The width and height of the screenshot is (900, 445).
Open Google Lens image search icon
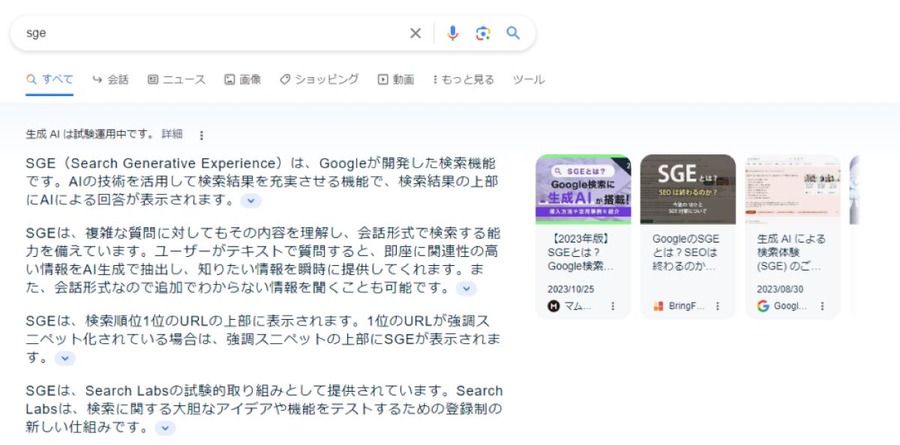click(483, 33)
